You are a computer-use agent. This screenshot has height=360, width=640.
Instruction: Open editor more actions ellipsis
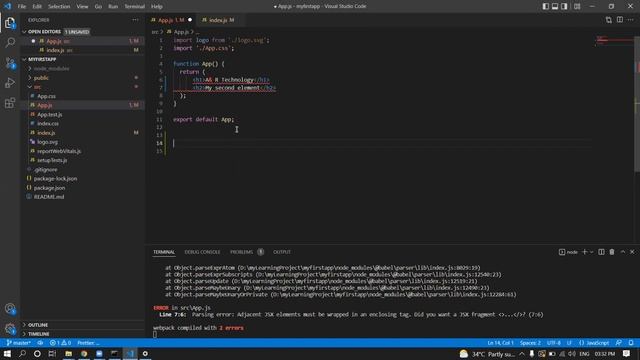tap(631, 20)
